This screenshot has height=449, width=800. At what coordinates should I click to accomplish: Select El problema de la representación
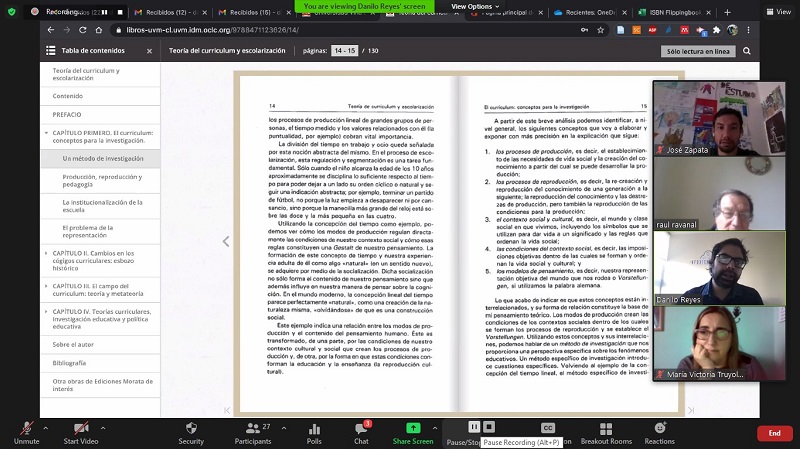[x=100, y=232]
